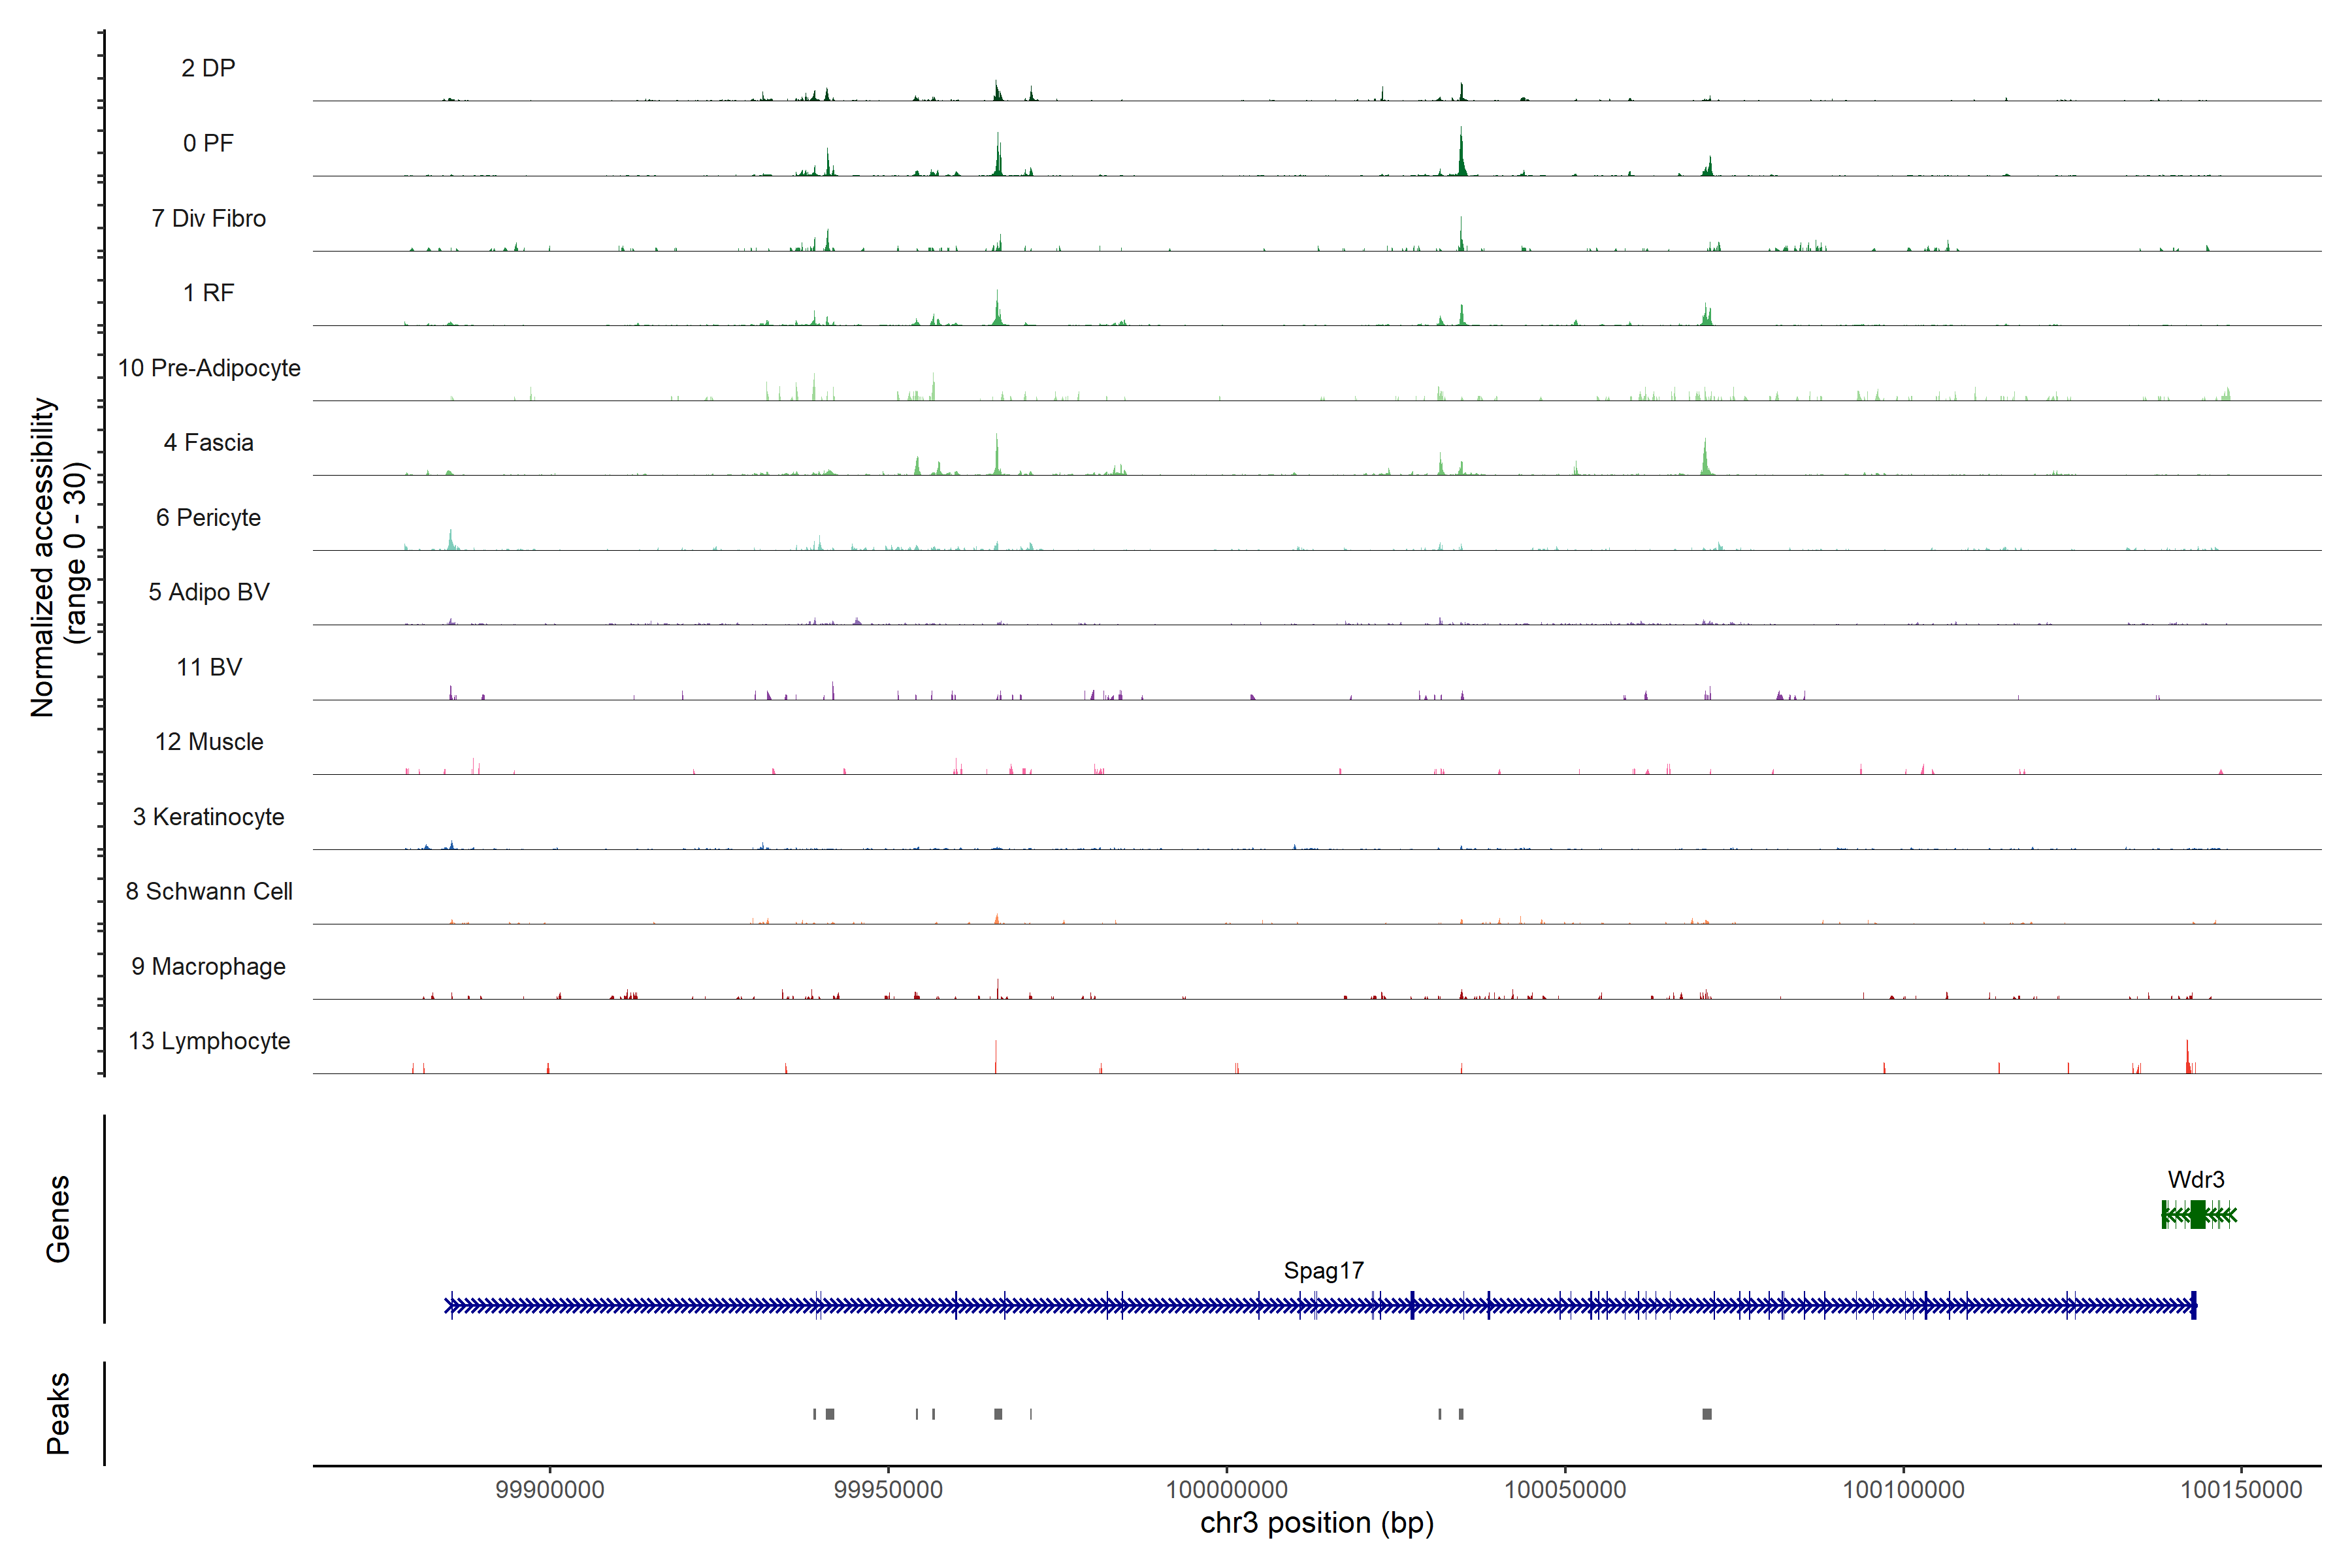This screenshot has width=2352, height=1568.
Task: Click the green Wdr3 gene exon block
Action: [2197, 1215]
